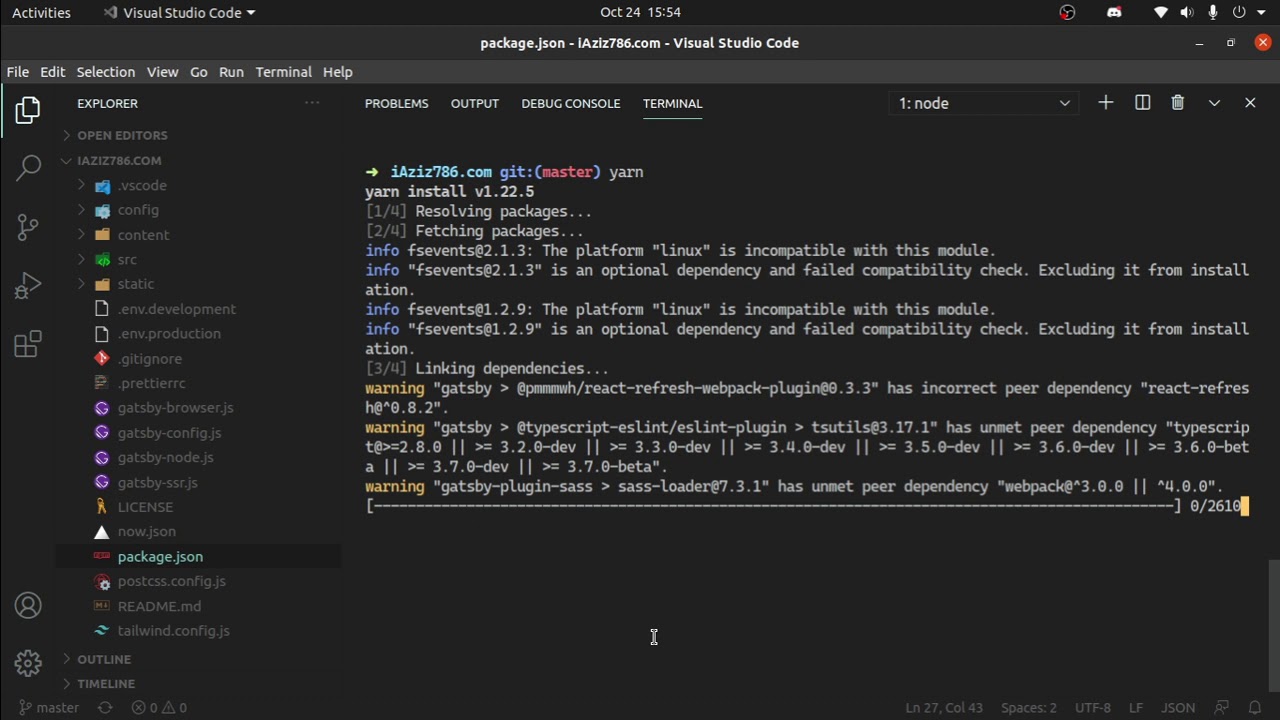
Task: Open the Source Control view
Action: tap(28, 227)
